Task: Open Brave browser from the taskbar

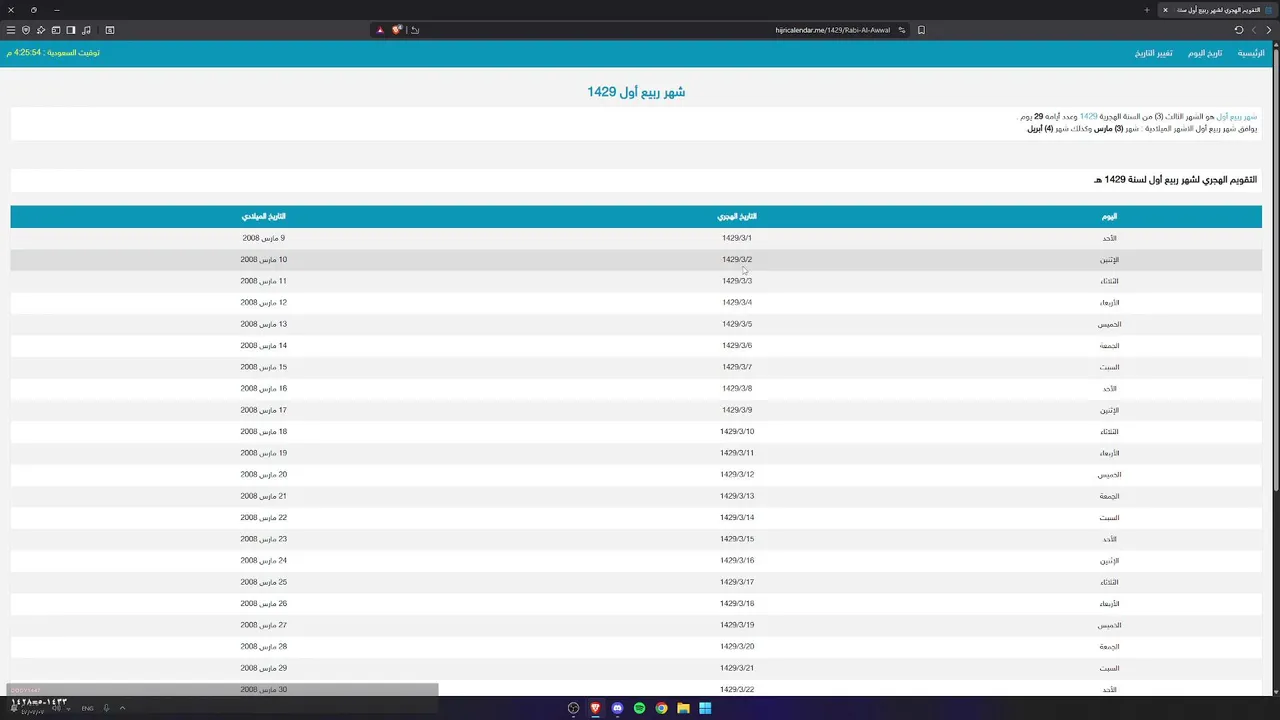Action: pos(595,708)
